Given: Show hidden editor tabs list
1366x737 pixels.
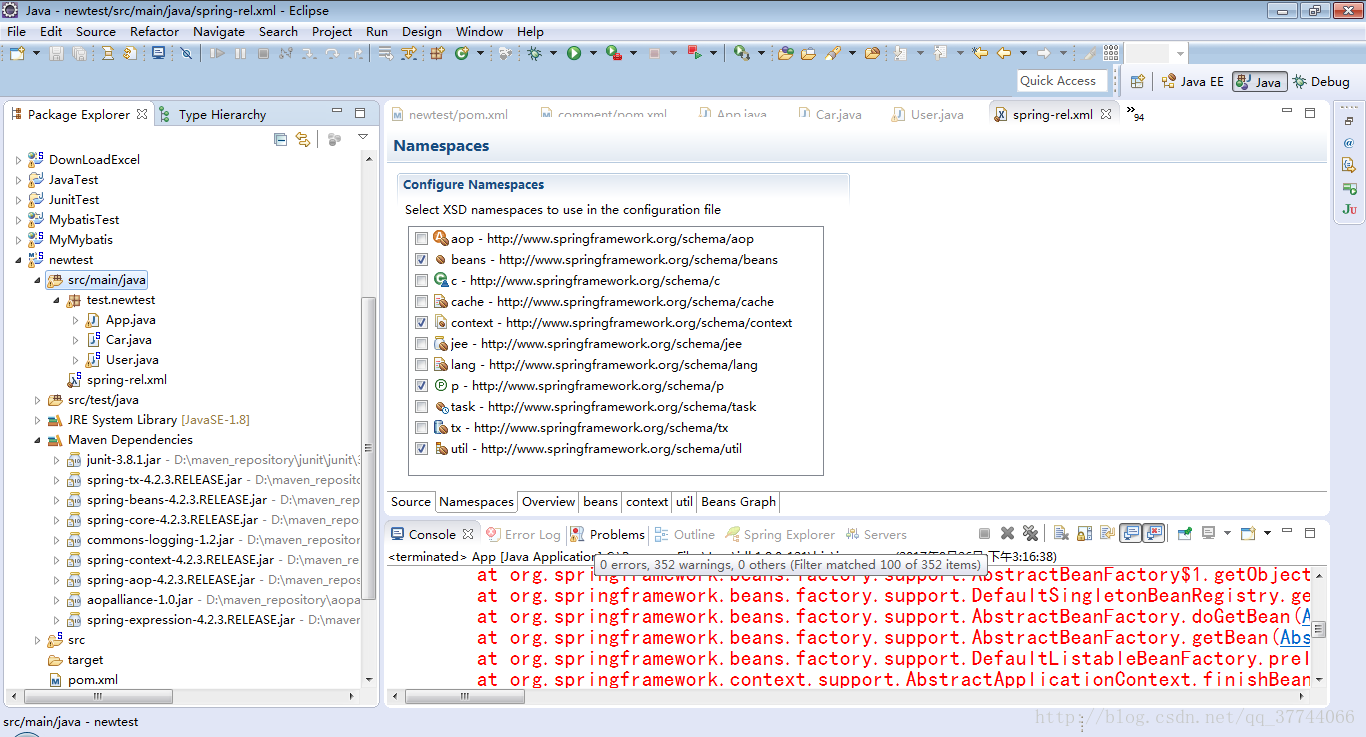Looking at the screenshot, I should click(x=1135, y=113).
